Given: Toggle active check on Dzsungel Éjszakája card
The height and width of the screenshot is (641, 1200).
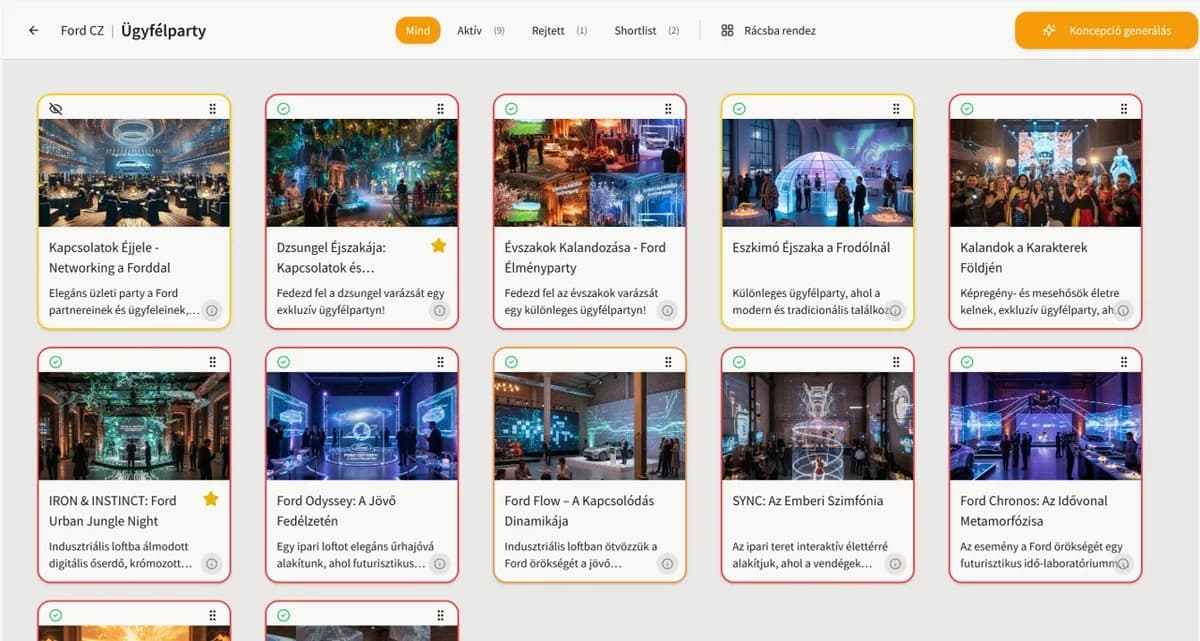Looking at the screenshot, I should tap(283, 108).
